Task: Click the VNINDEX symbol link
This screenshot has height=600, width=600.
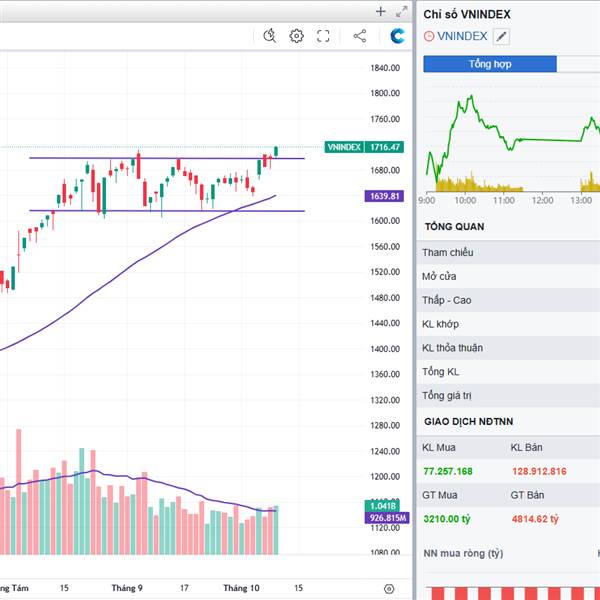Action: [x=462, y=37]
